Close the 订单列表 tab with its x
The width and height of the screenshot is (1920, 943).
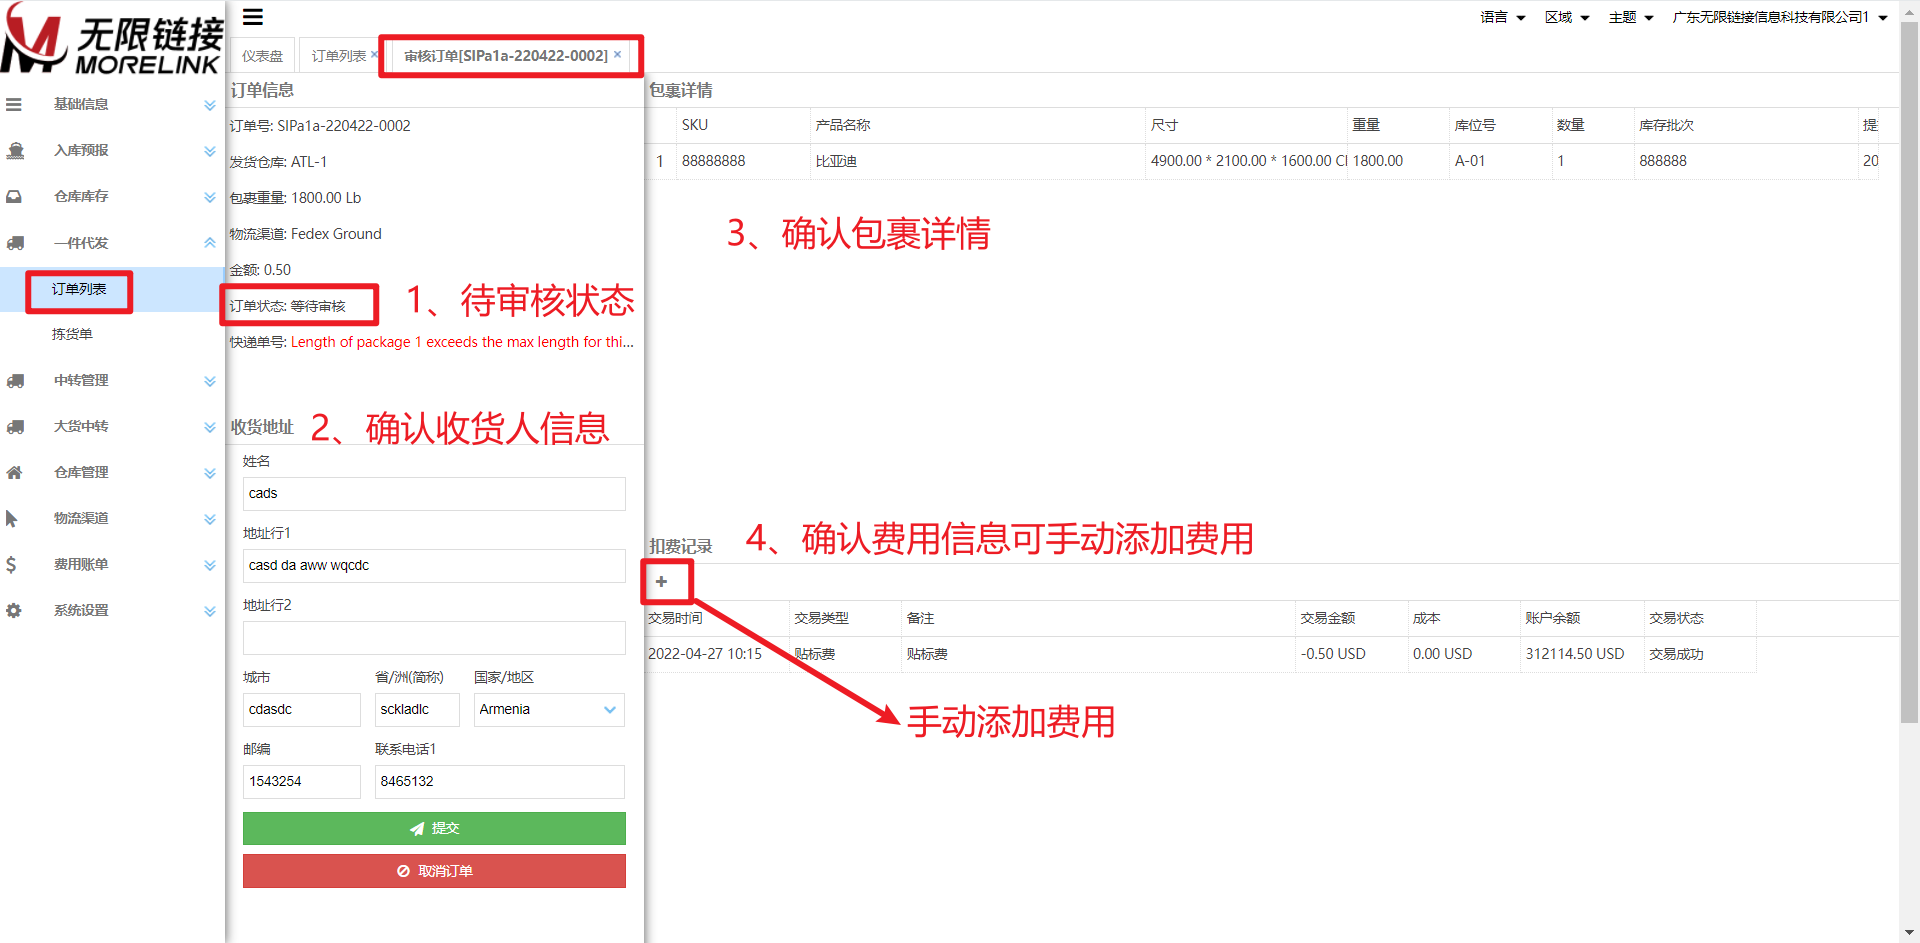pos(374,54)
